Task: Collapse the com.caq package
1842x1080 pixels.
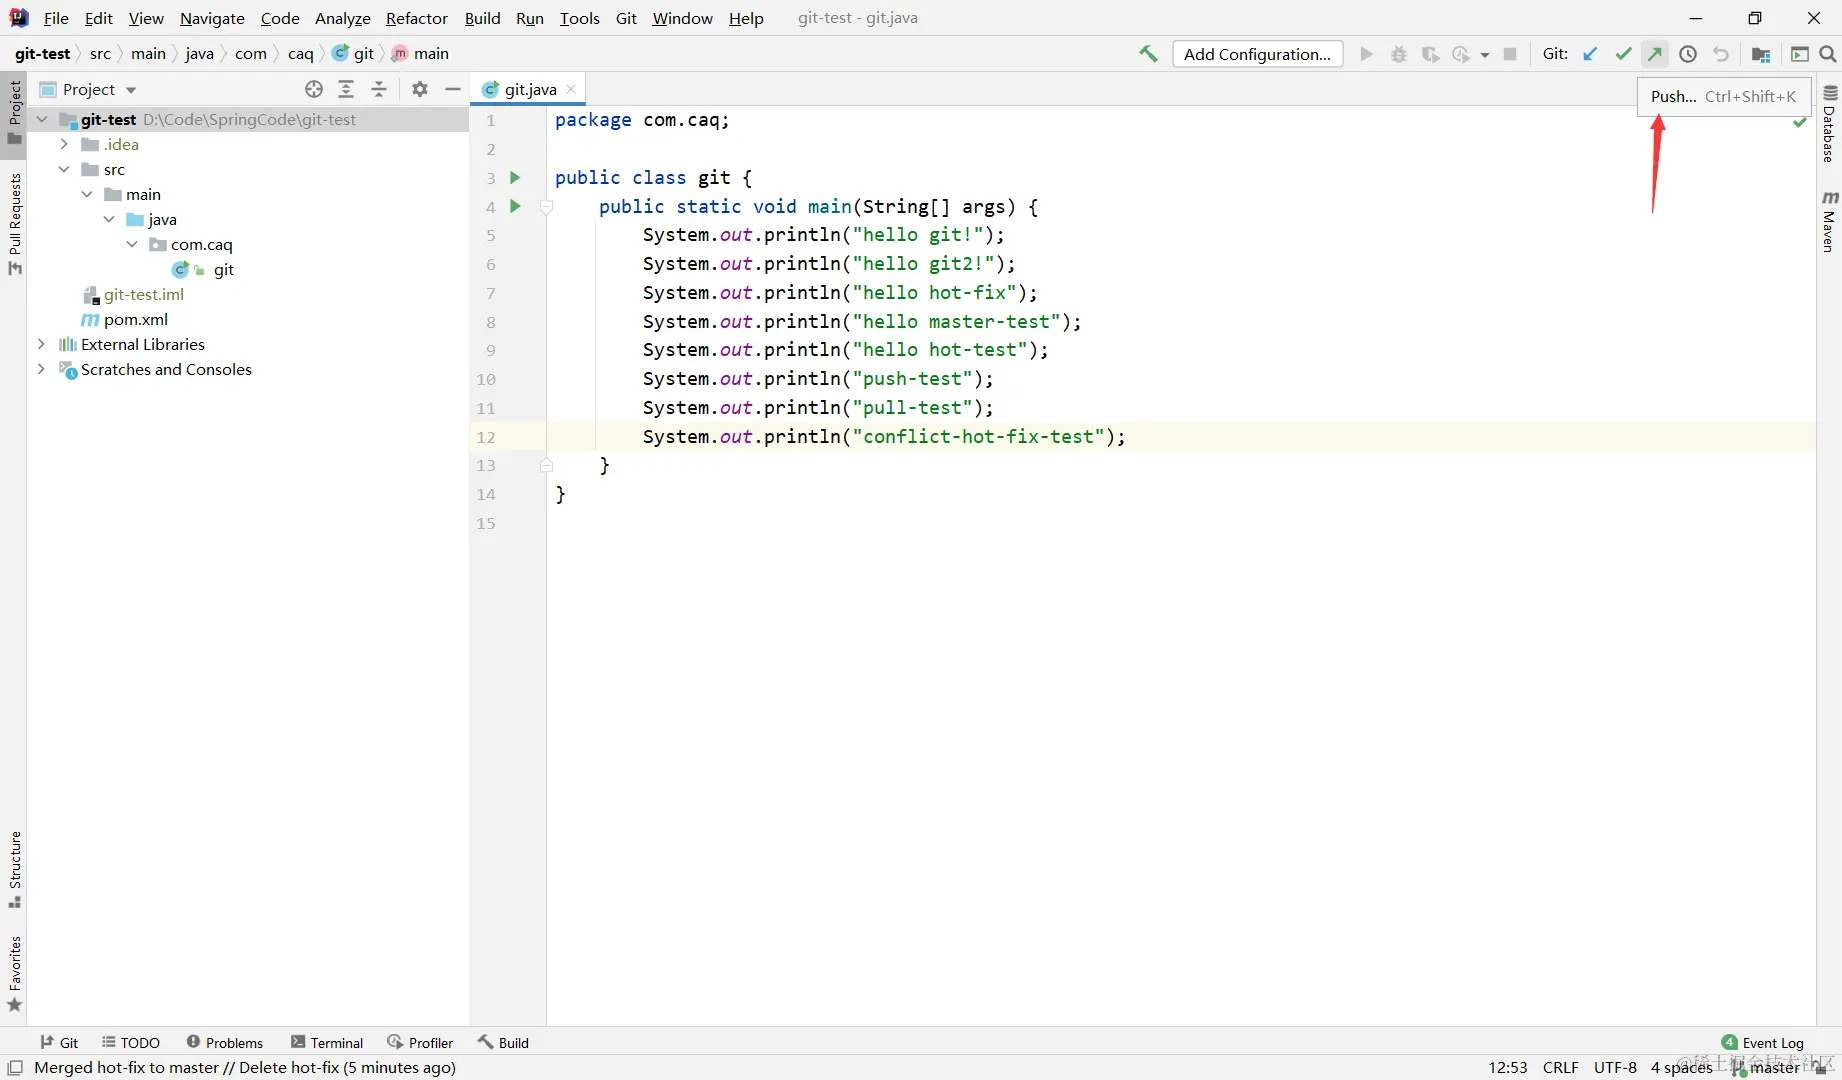Action: tap(132, 244)
